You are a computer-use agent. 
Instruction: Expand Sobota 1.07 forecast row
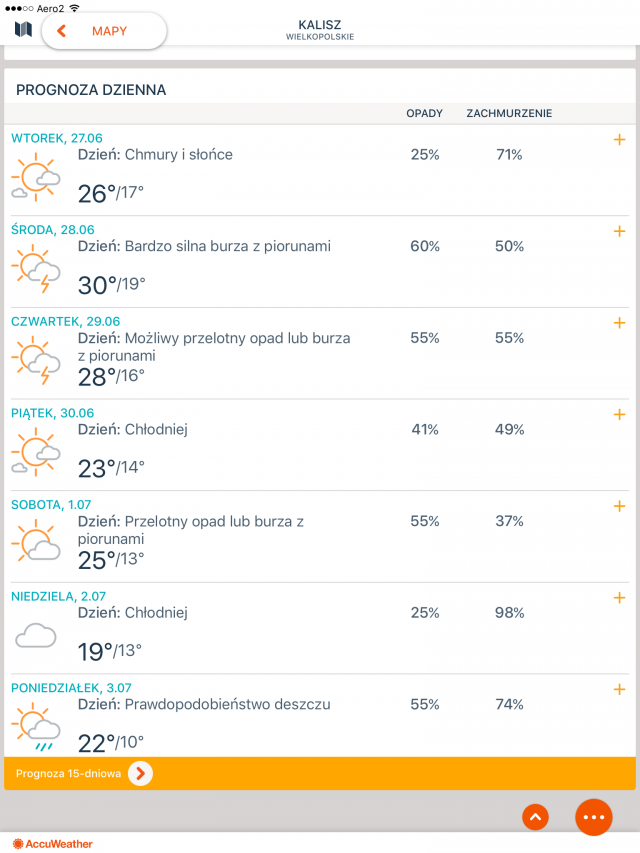coord(619,506)
